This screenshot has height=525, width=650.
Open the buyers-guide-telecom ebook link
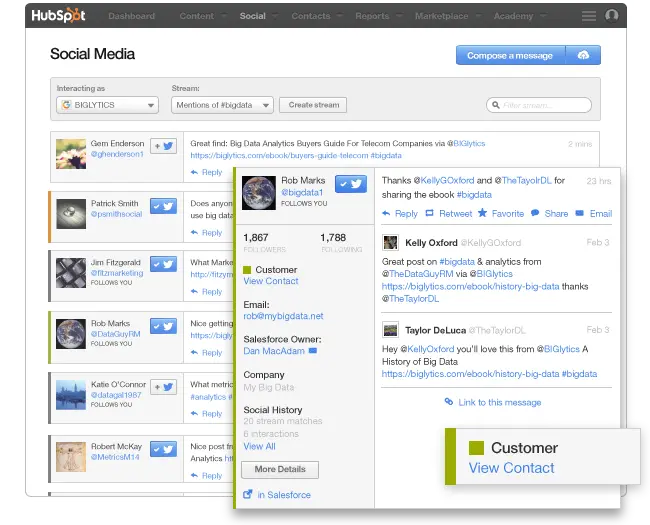[x=279, y=156]
